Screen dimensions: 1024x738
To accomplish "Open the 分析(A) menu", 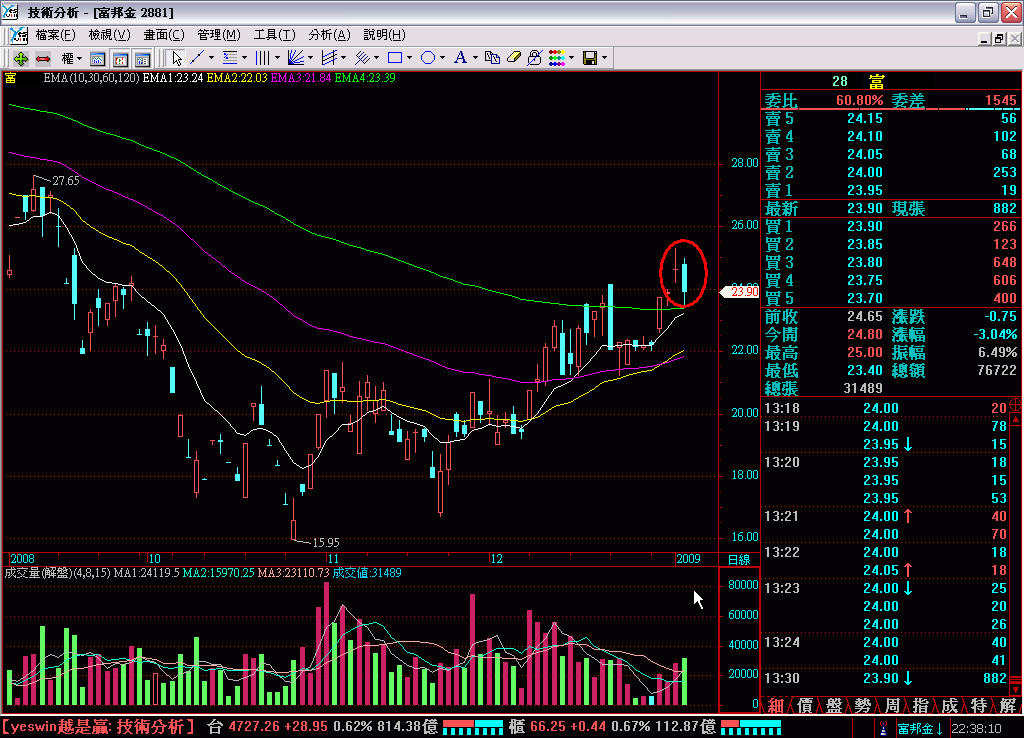I will click(x=329, y=35).
